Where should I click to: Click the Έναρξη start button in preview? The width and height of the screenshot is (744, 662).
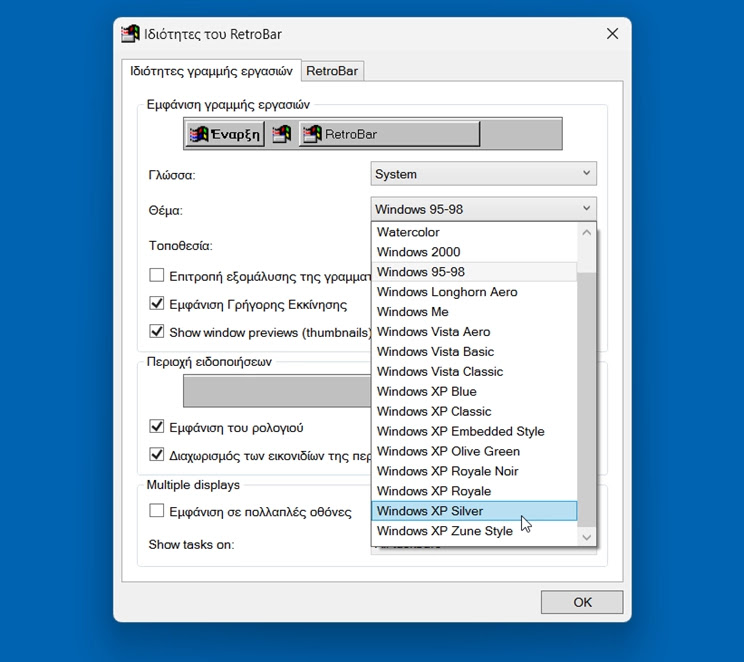[225, 134]
